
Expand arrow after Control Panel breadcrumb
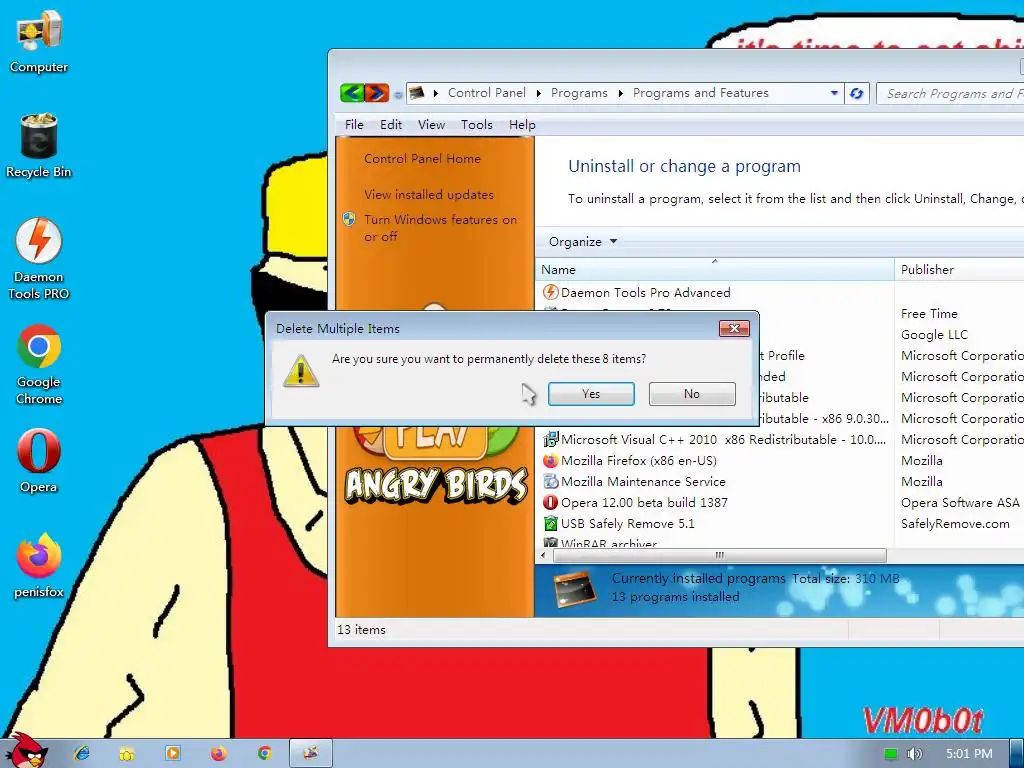(539, 93)
